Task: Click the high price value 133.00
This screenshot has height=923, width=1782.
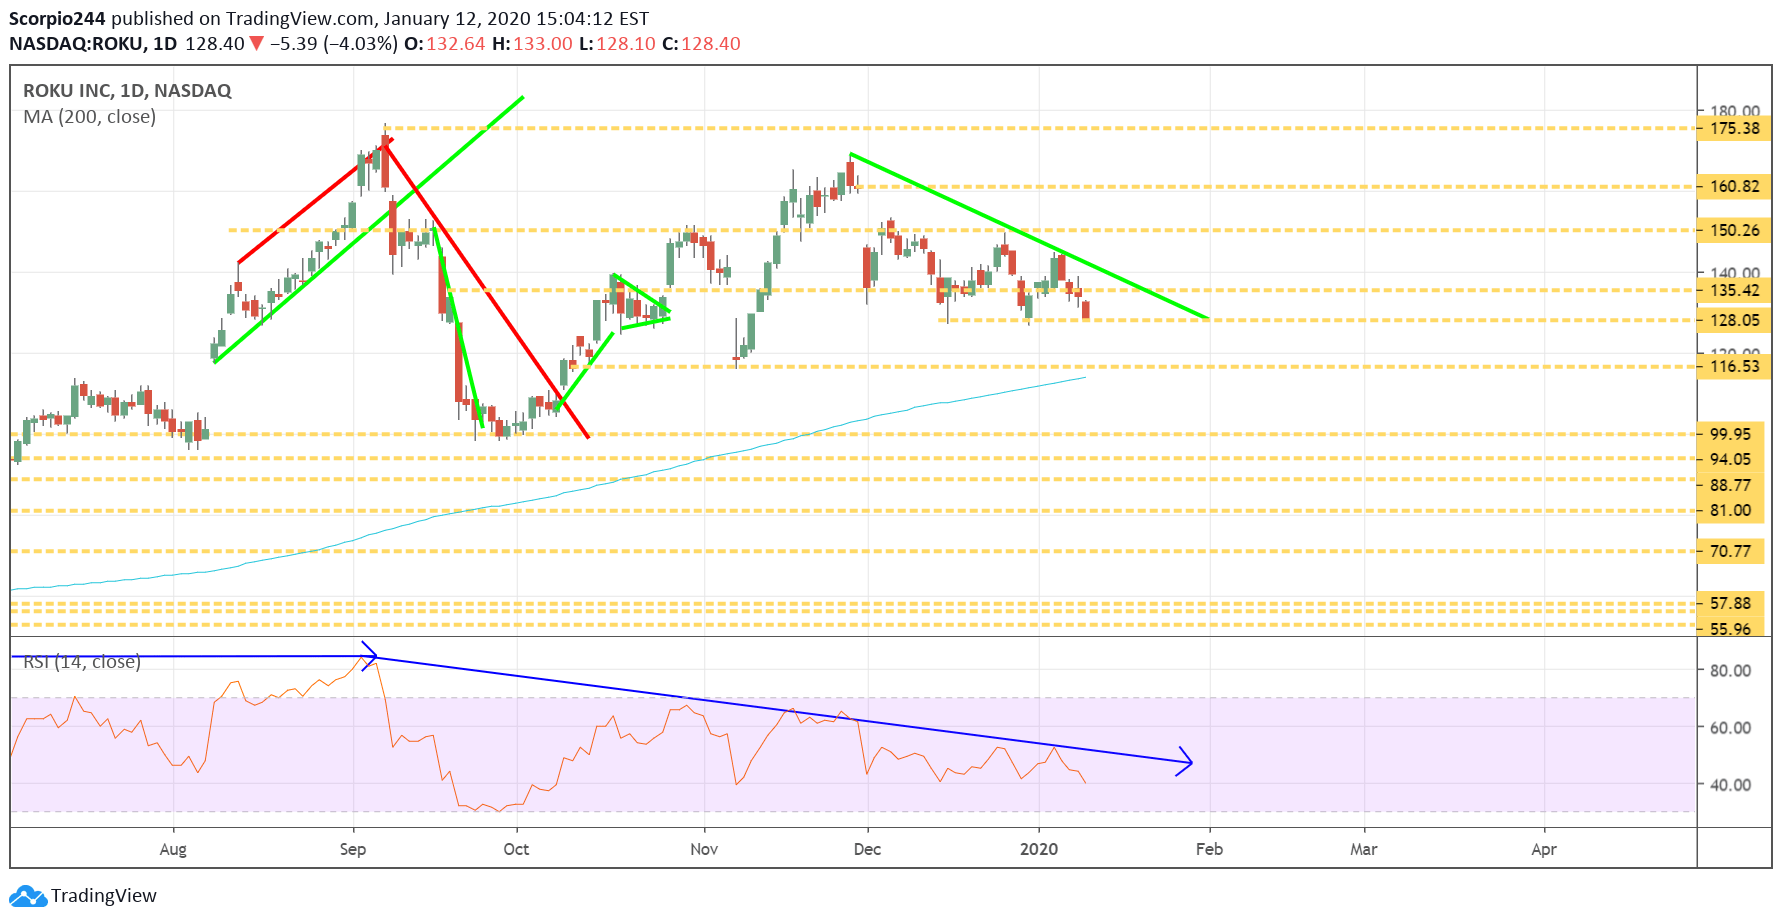Action: (x=543, y=44)
